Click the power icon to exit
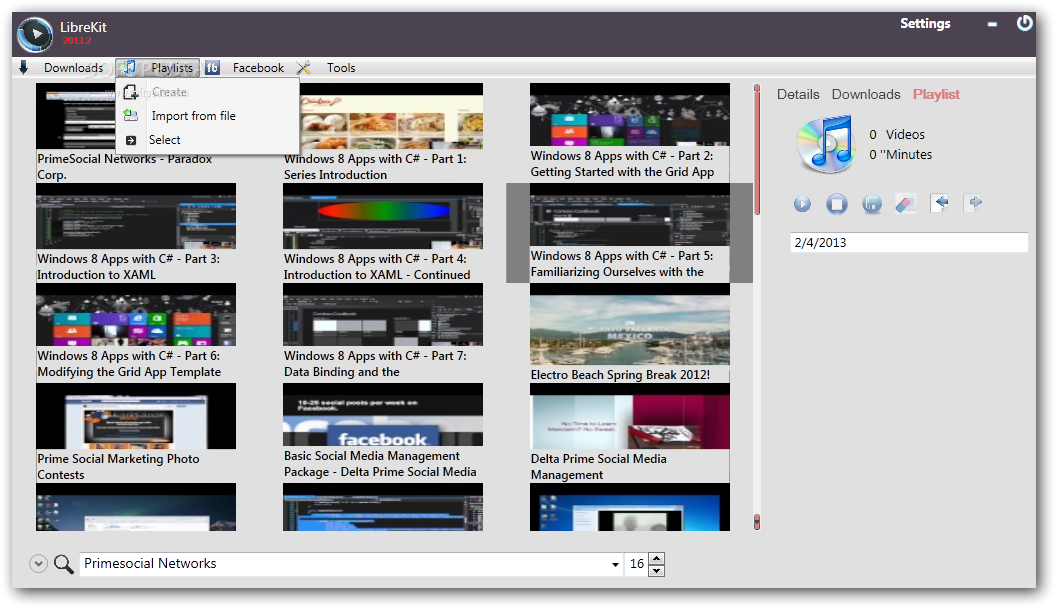This screenshot has height=608, width=1056. [1024, 24]
